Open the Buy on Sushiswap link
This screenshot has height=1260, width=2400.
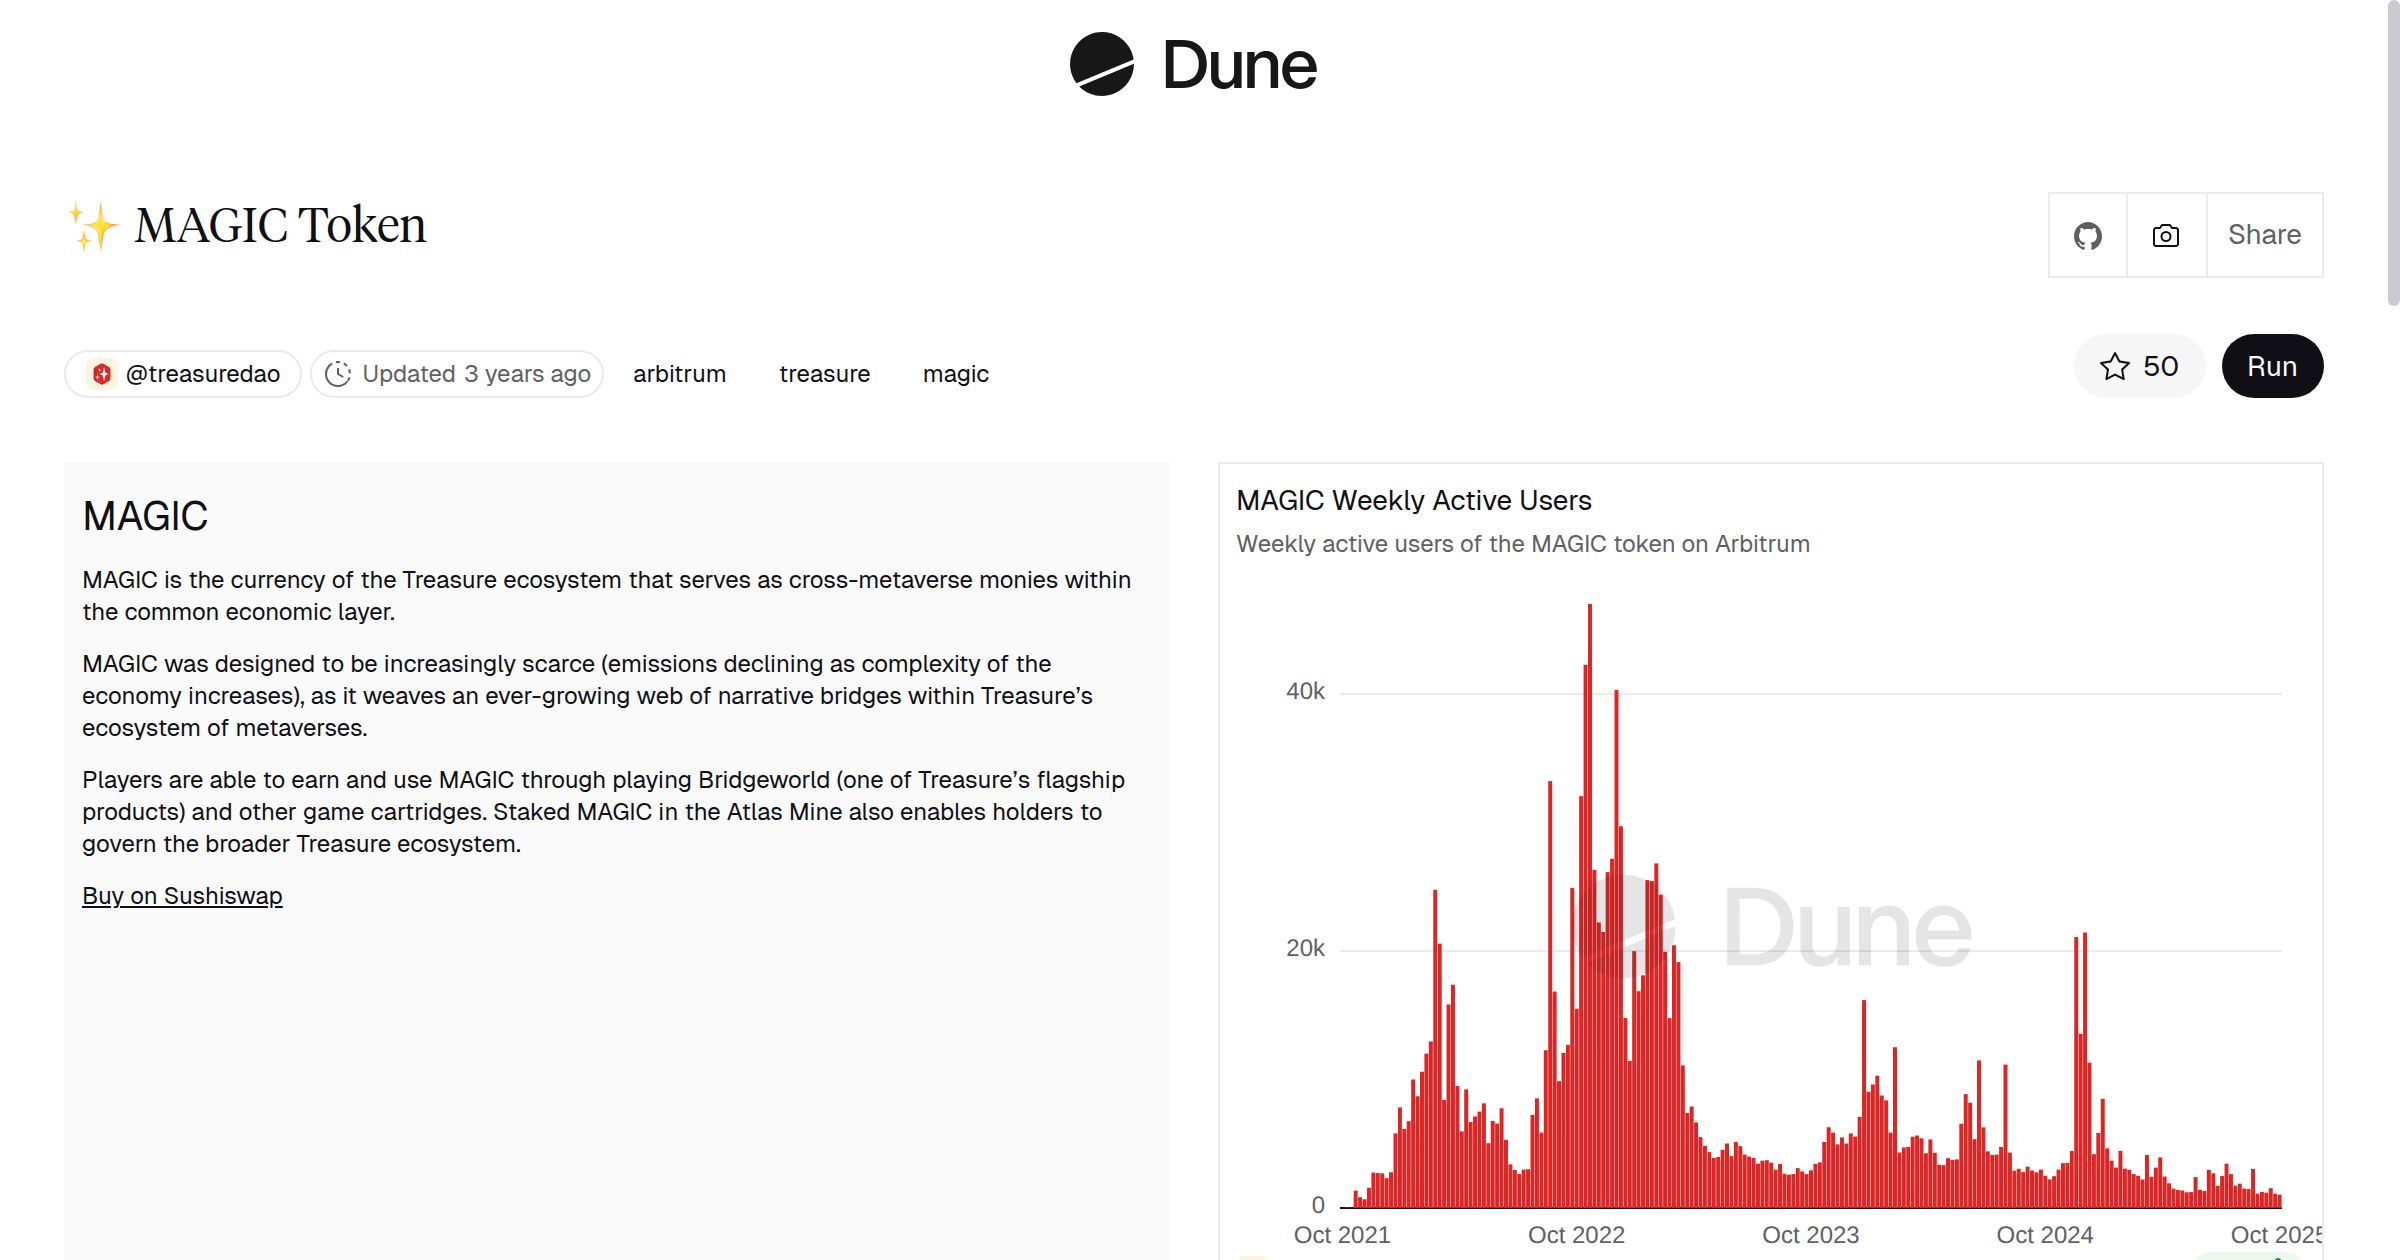(182, 896)
